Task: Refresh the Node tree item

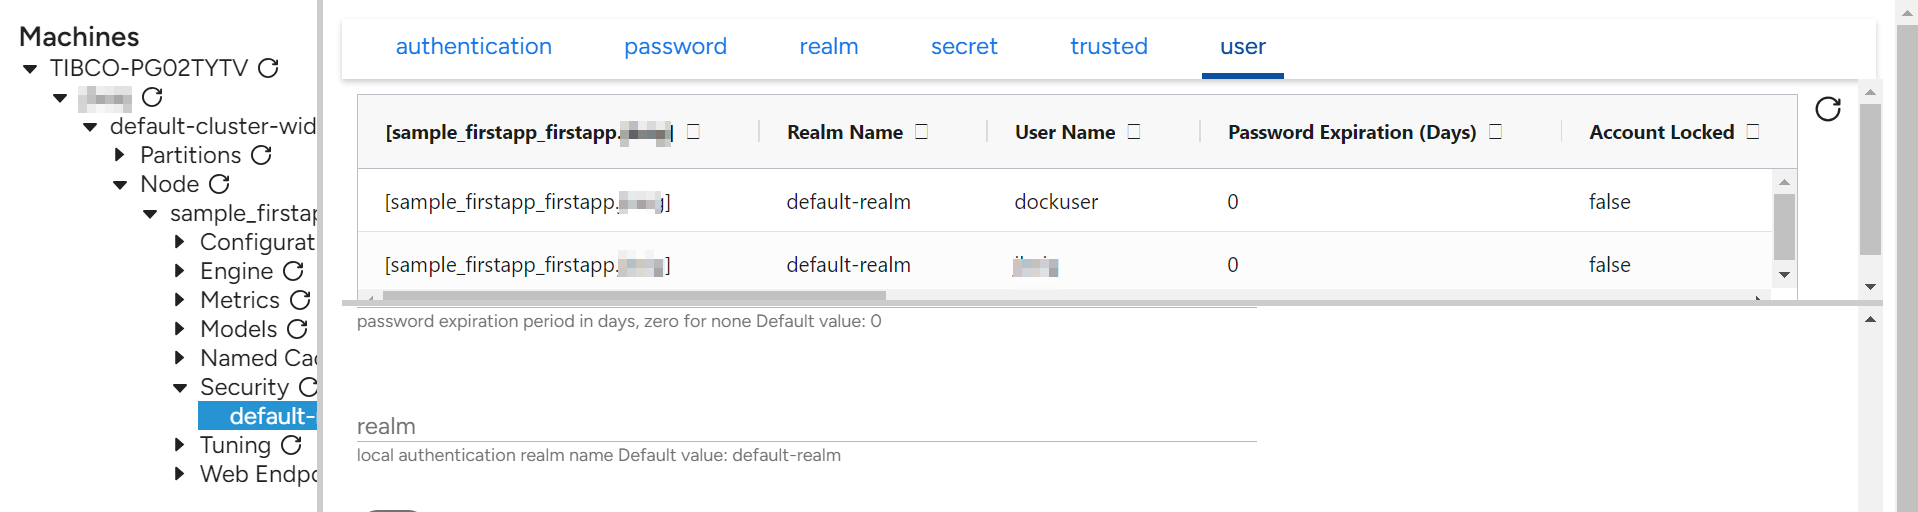Action: [x=220, y=184]
